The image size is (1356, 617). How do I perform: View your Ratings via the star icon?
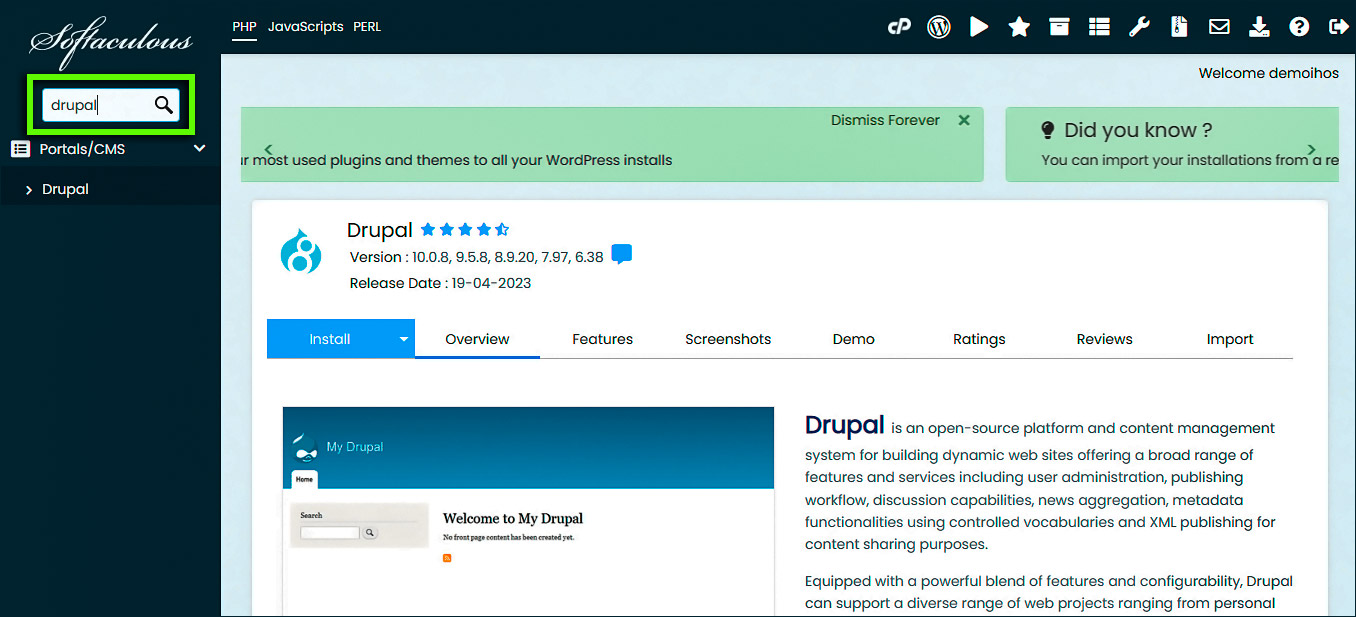(1018, 26)
